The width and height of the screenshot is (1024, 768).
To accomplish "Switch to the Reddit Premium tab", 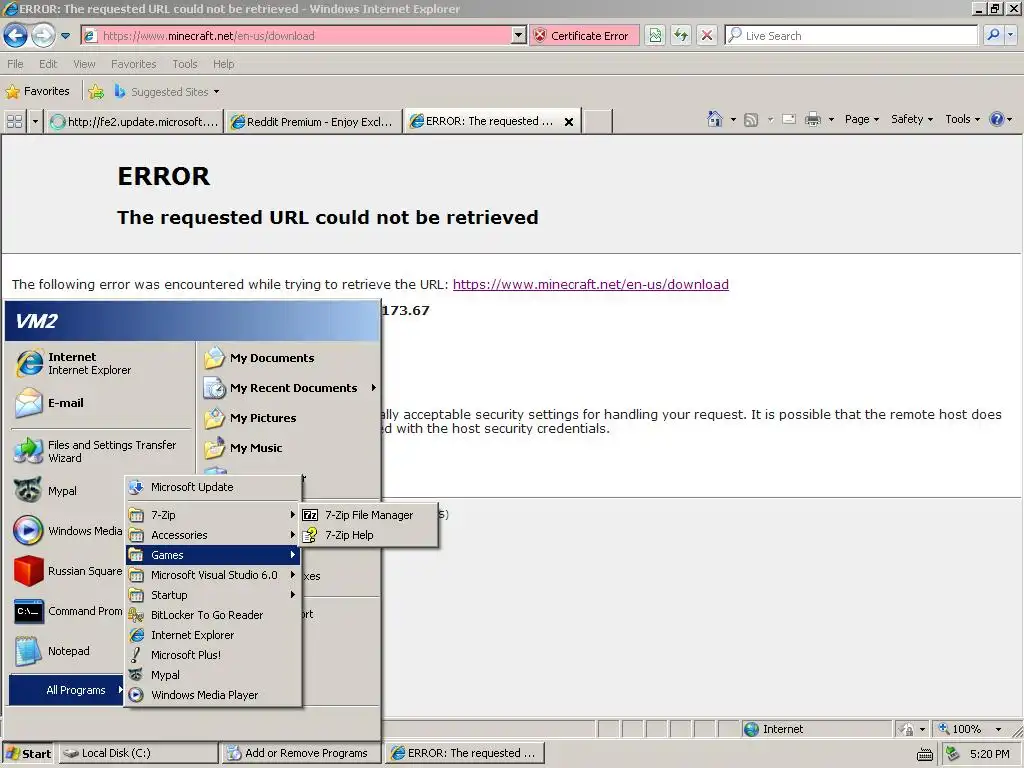I will pyautogui.click(x=313, y=121).
